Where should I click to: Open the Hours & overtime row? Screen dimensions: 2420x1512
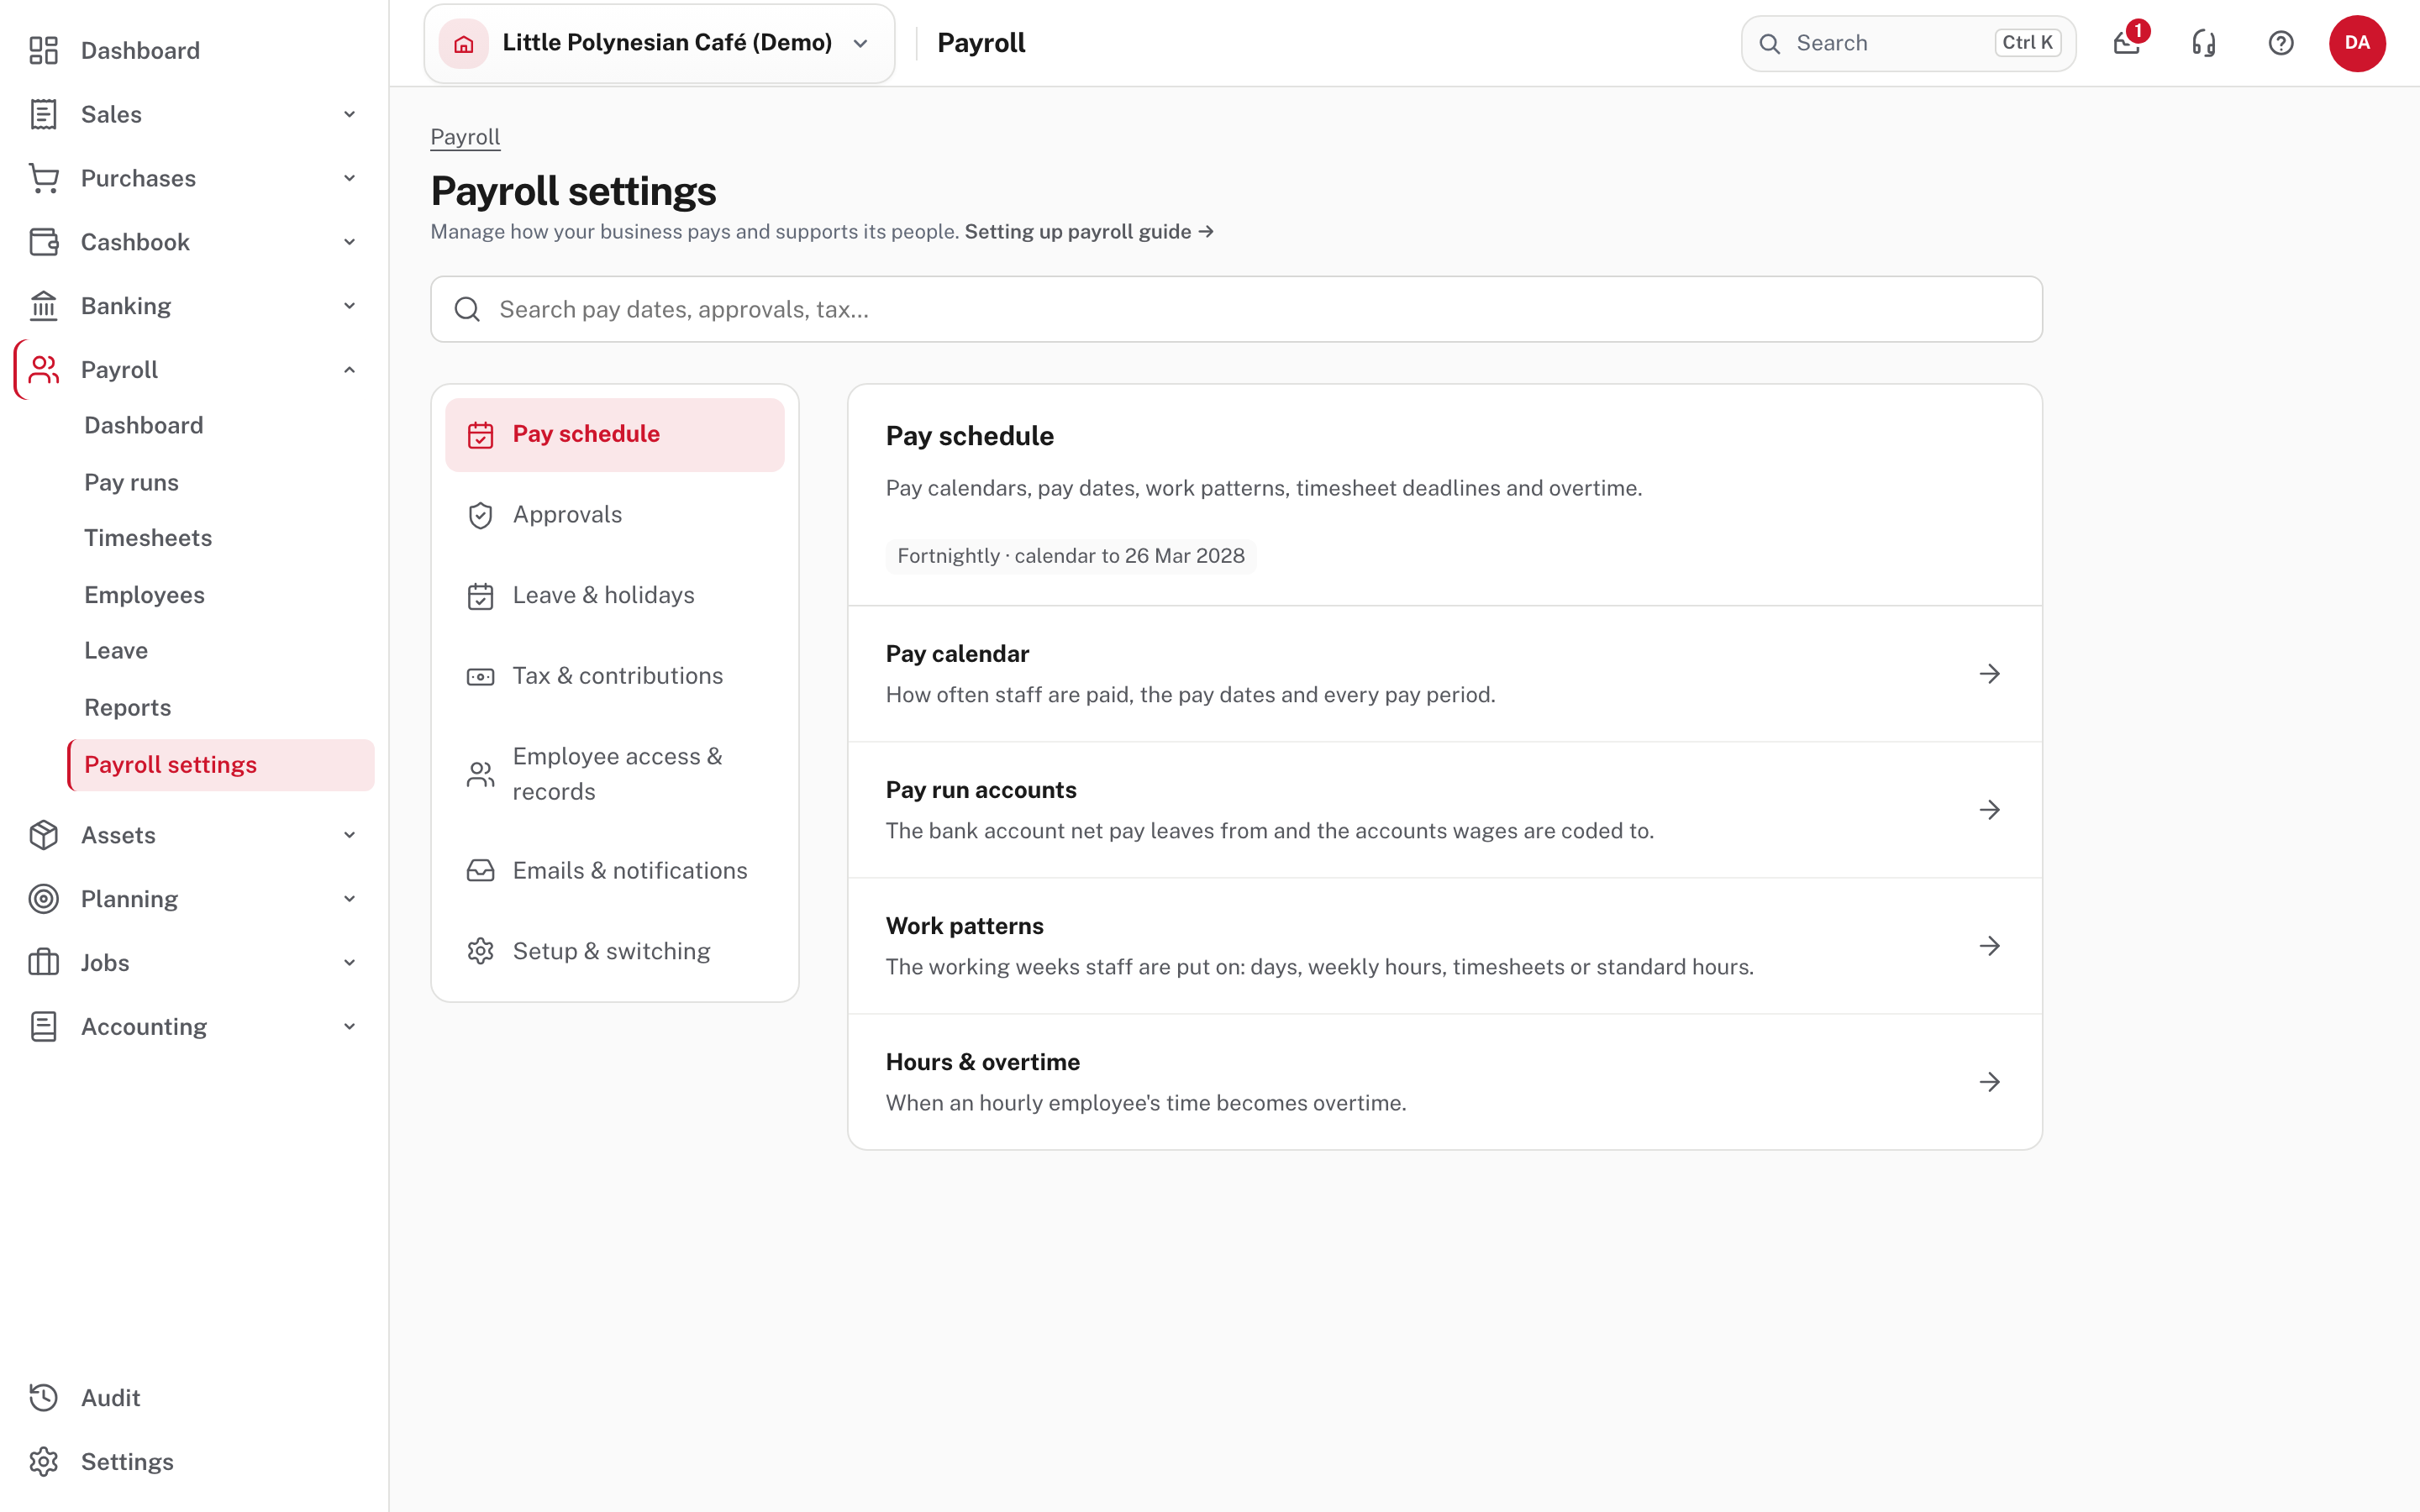pos(1445,1082)
